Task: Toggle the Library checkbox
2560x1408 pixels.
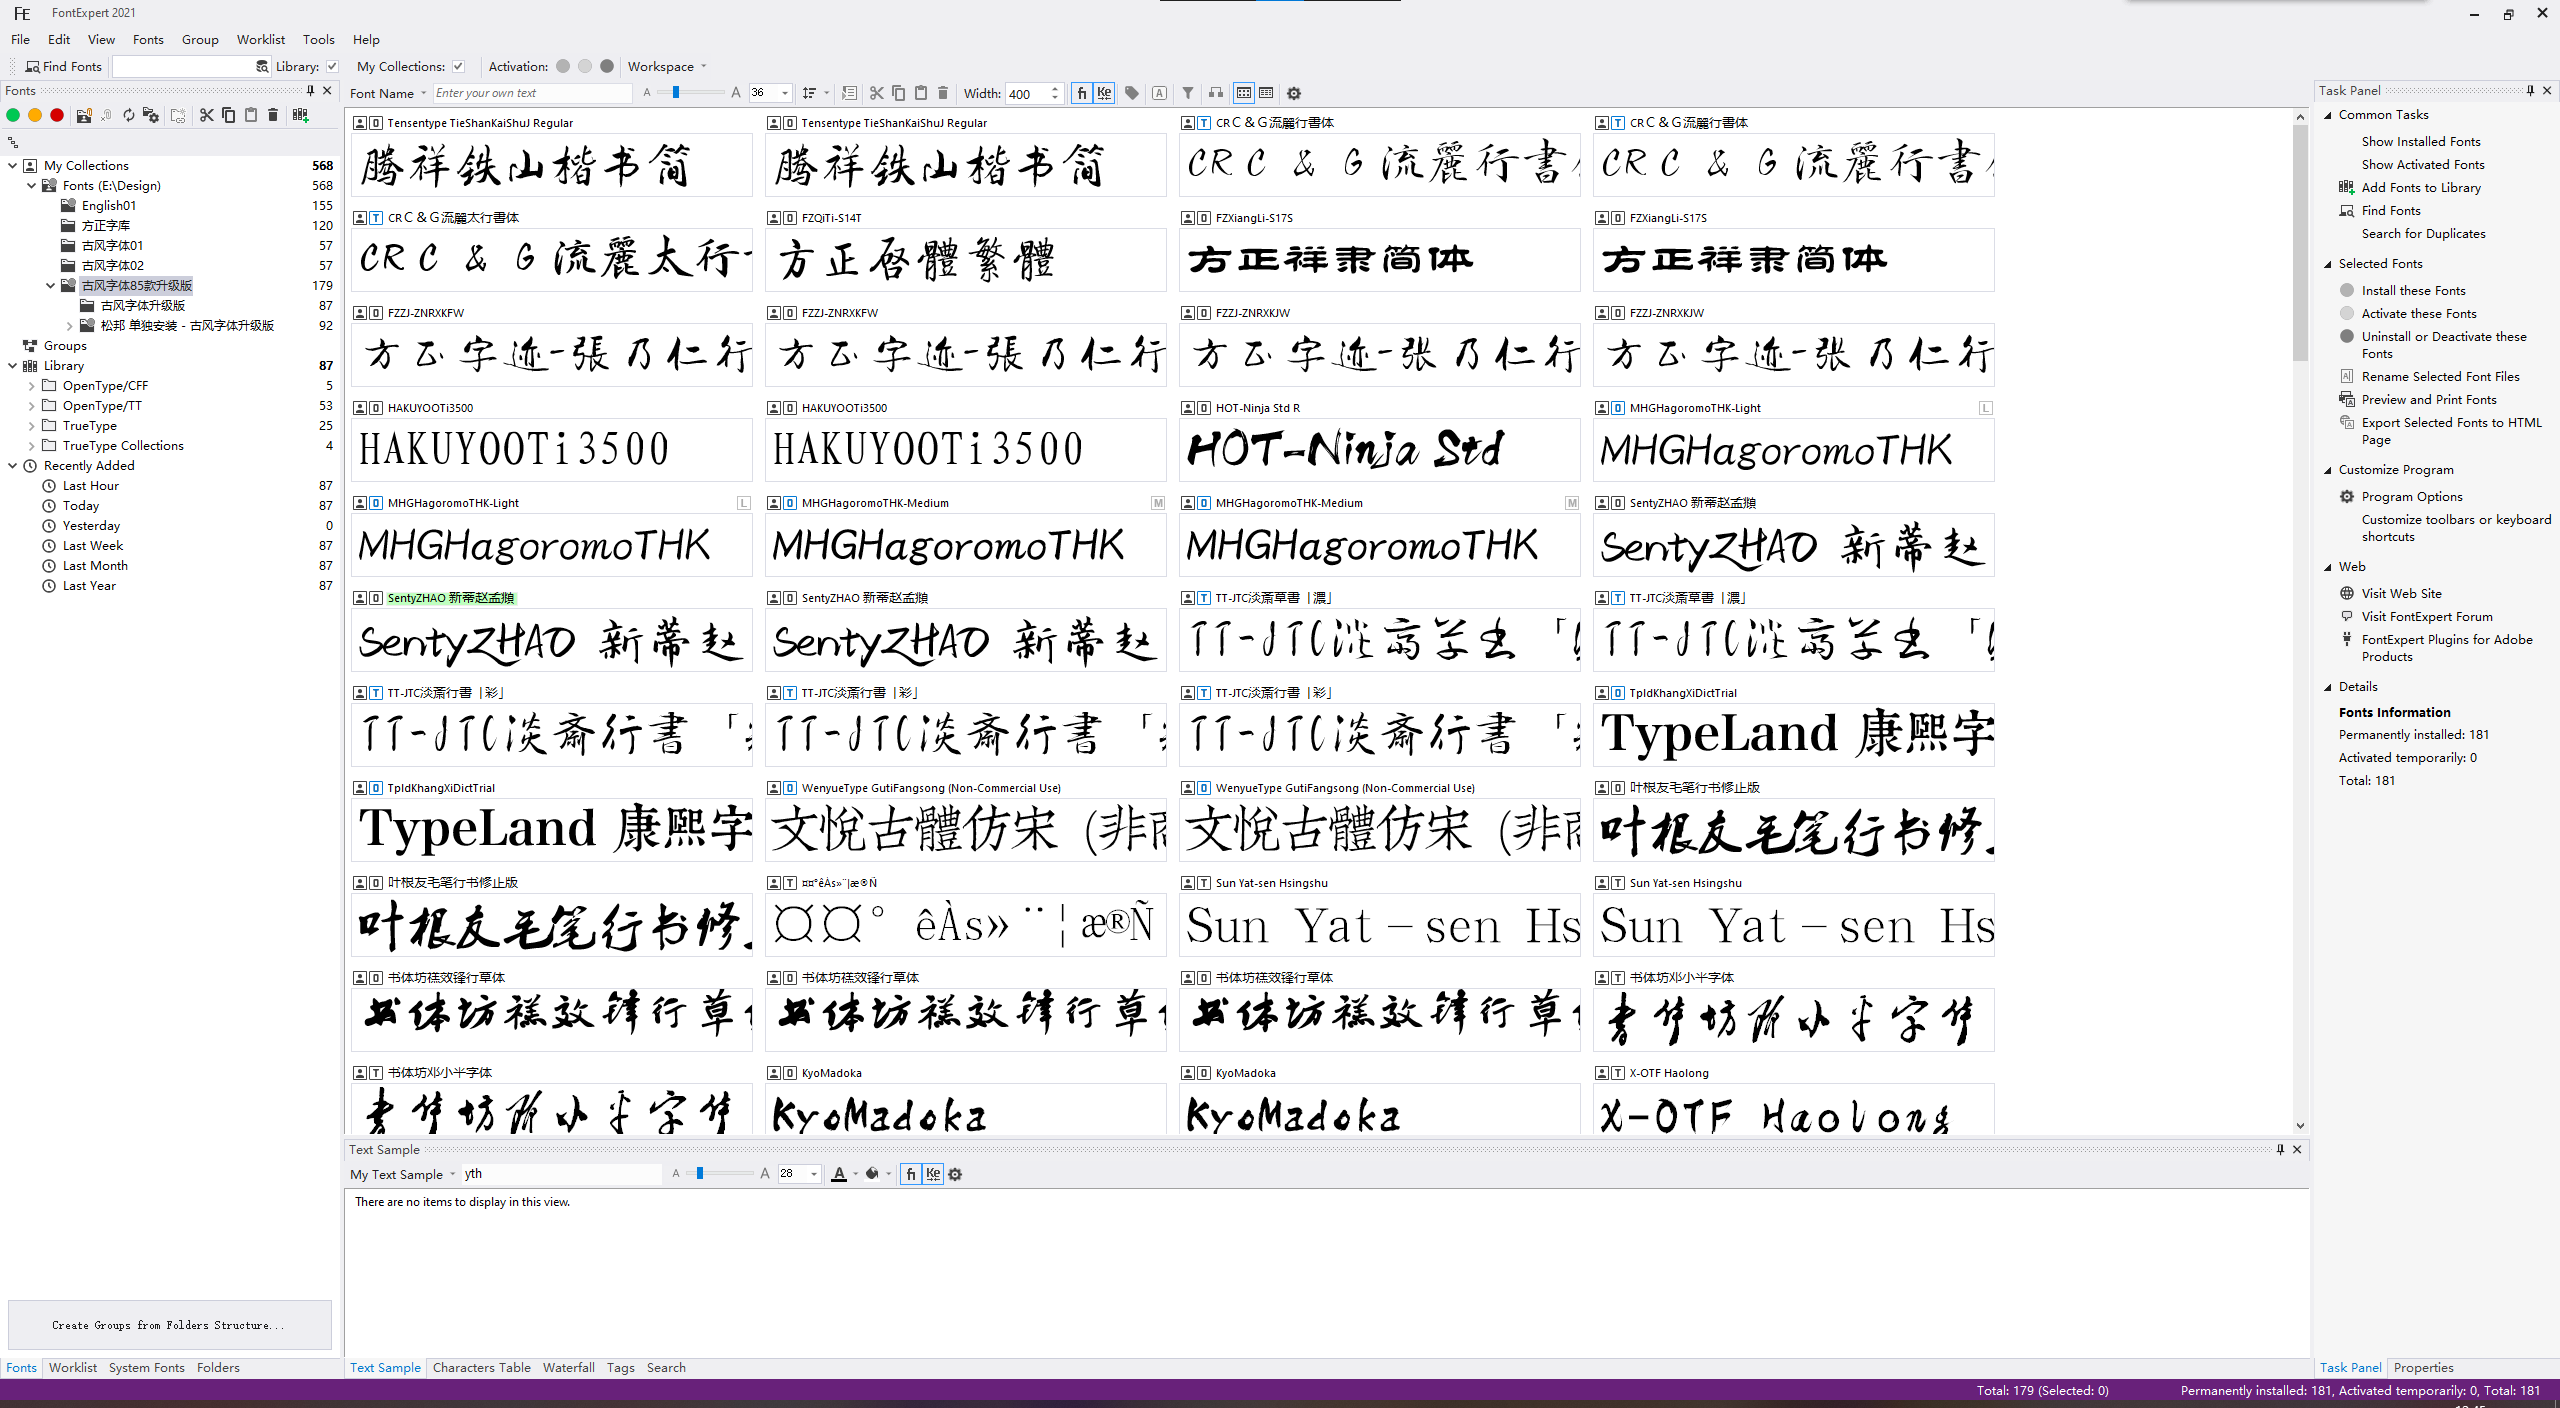Action: [x=333, y=67]
